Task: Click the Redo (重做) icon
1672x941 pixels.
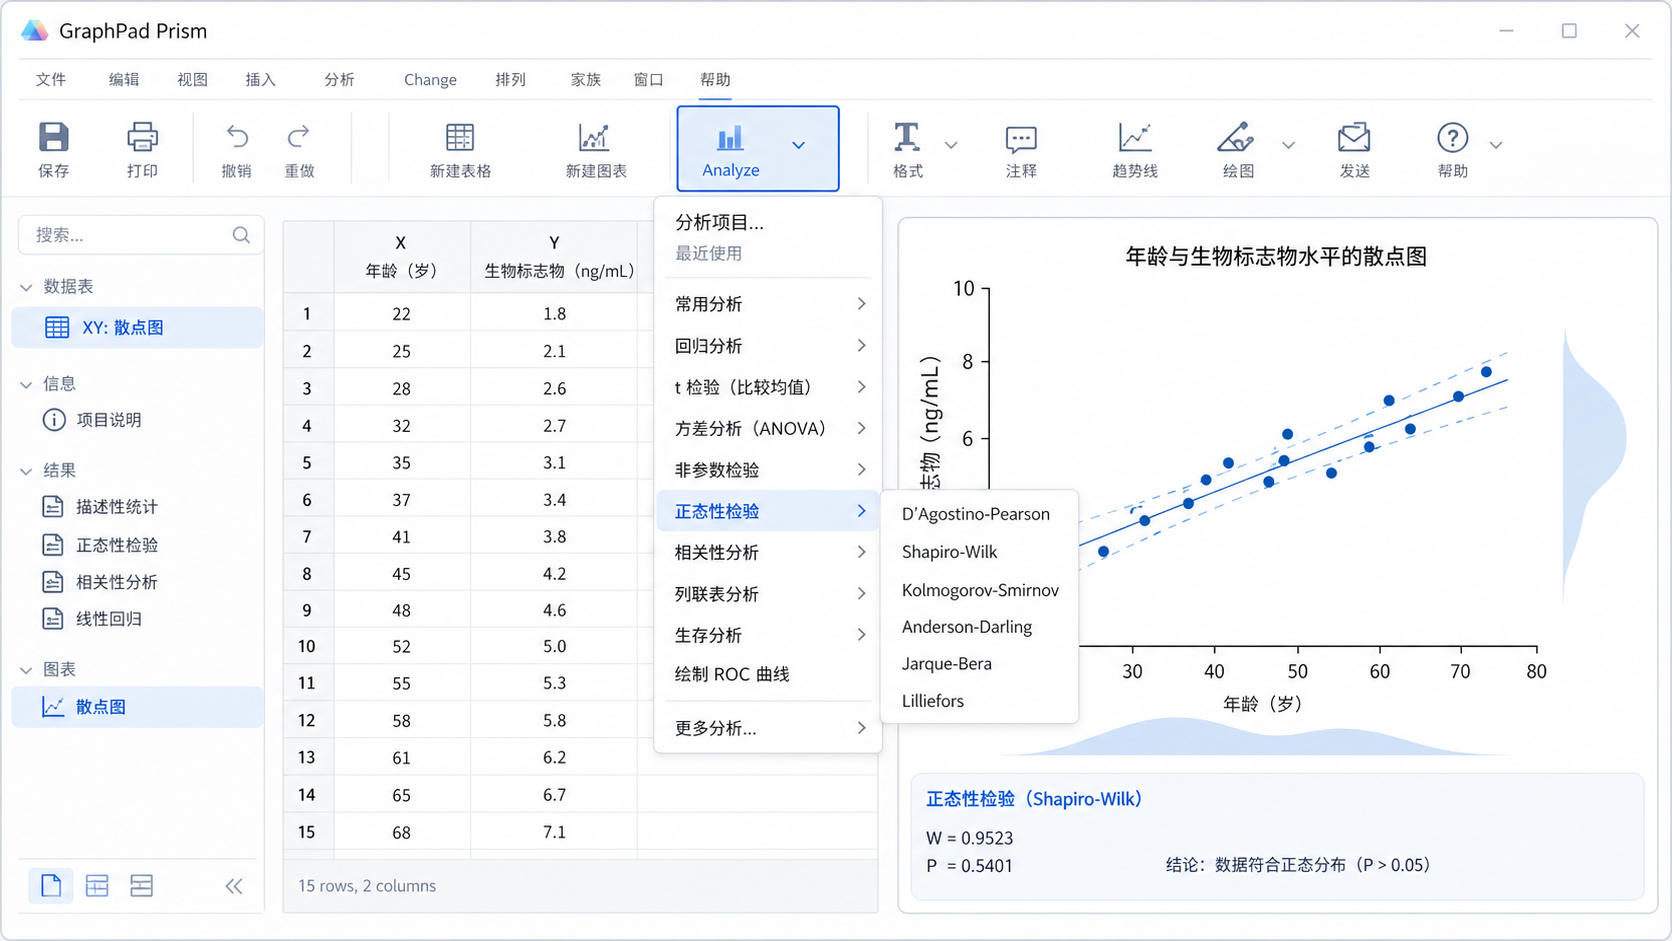Action: click(299, 137)
